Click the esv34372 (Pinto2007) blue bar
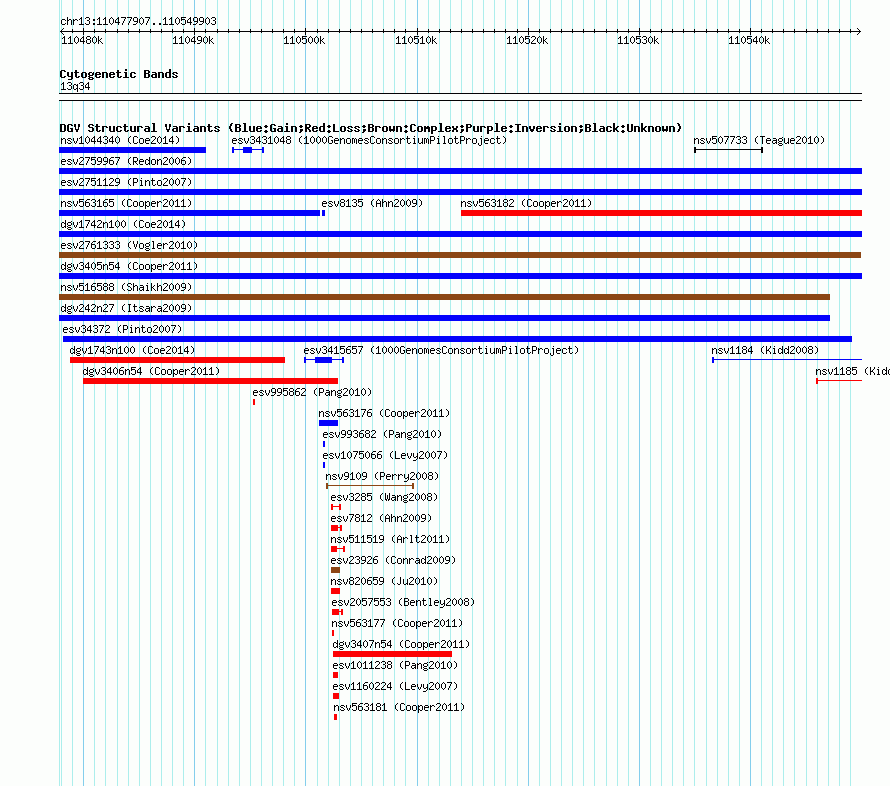Viewport: 890px width, 786px height. (457, 339)
